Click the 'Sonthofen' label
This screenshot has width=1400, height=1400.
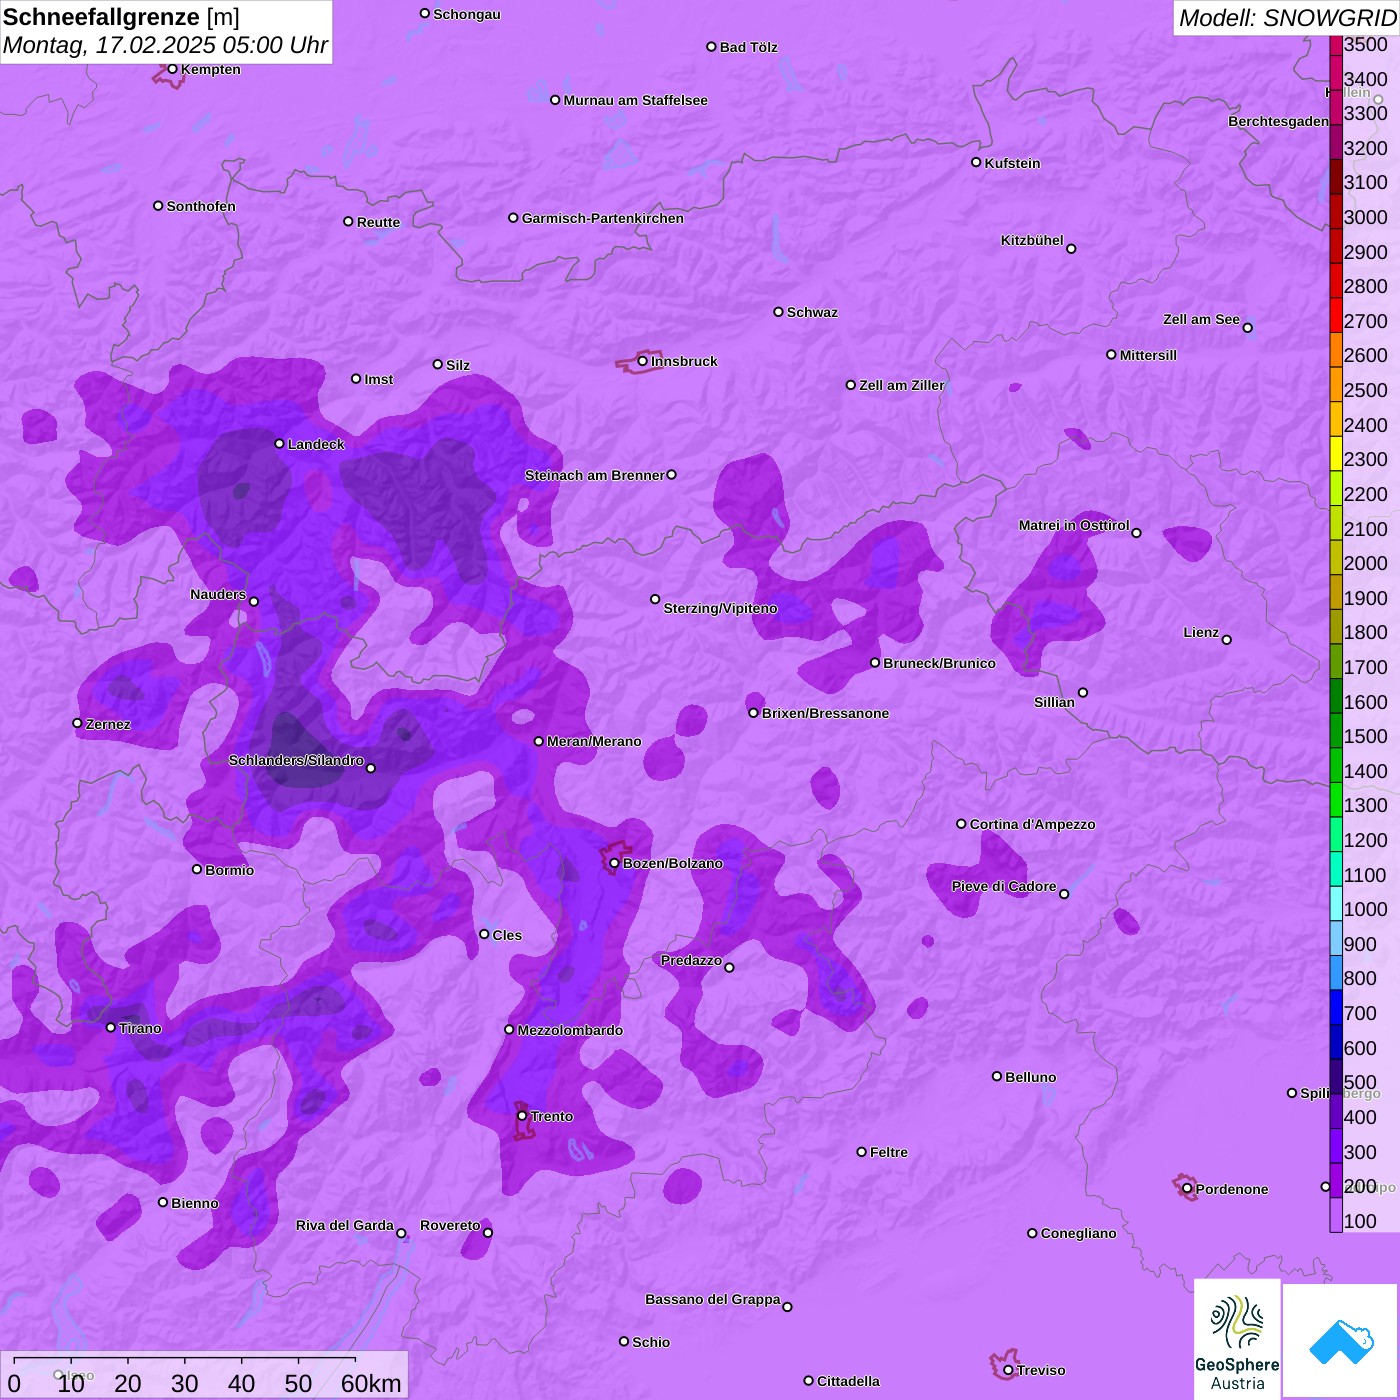click(201, 206)
